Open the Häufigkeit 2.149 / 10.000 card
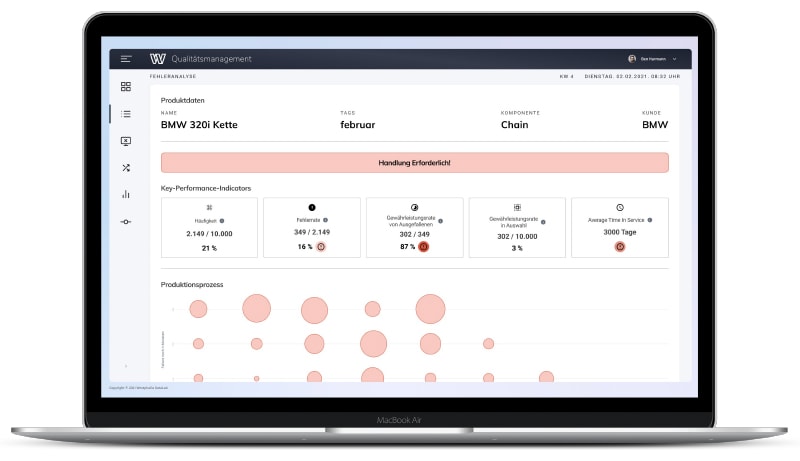The height and width of the screenshot is (461, 800). pyautogui.click(x=209, y=227)
